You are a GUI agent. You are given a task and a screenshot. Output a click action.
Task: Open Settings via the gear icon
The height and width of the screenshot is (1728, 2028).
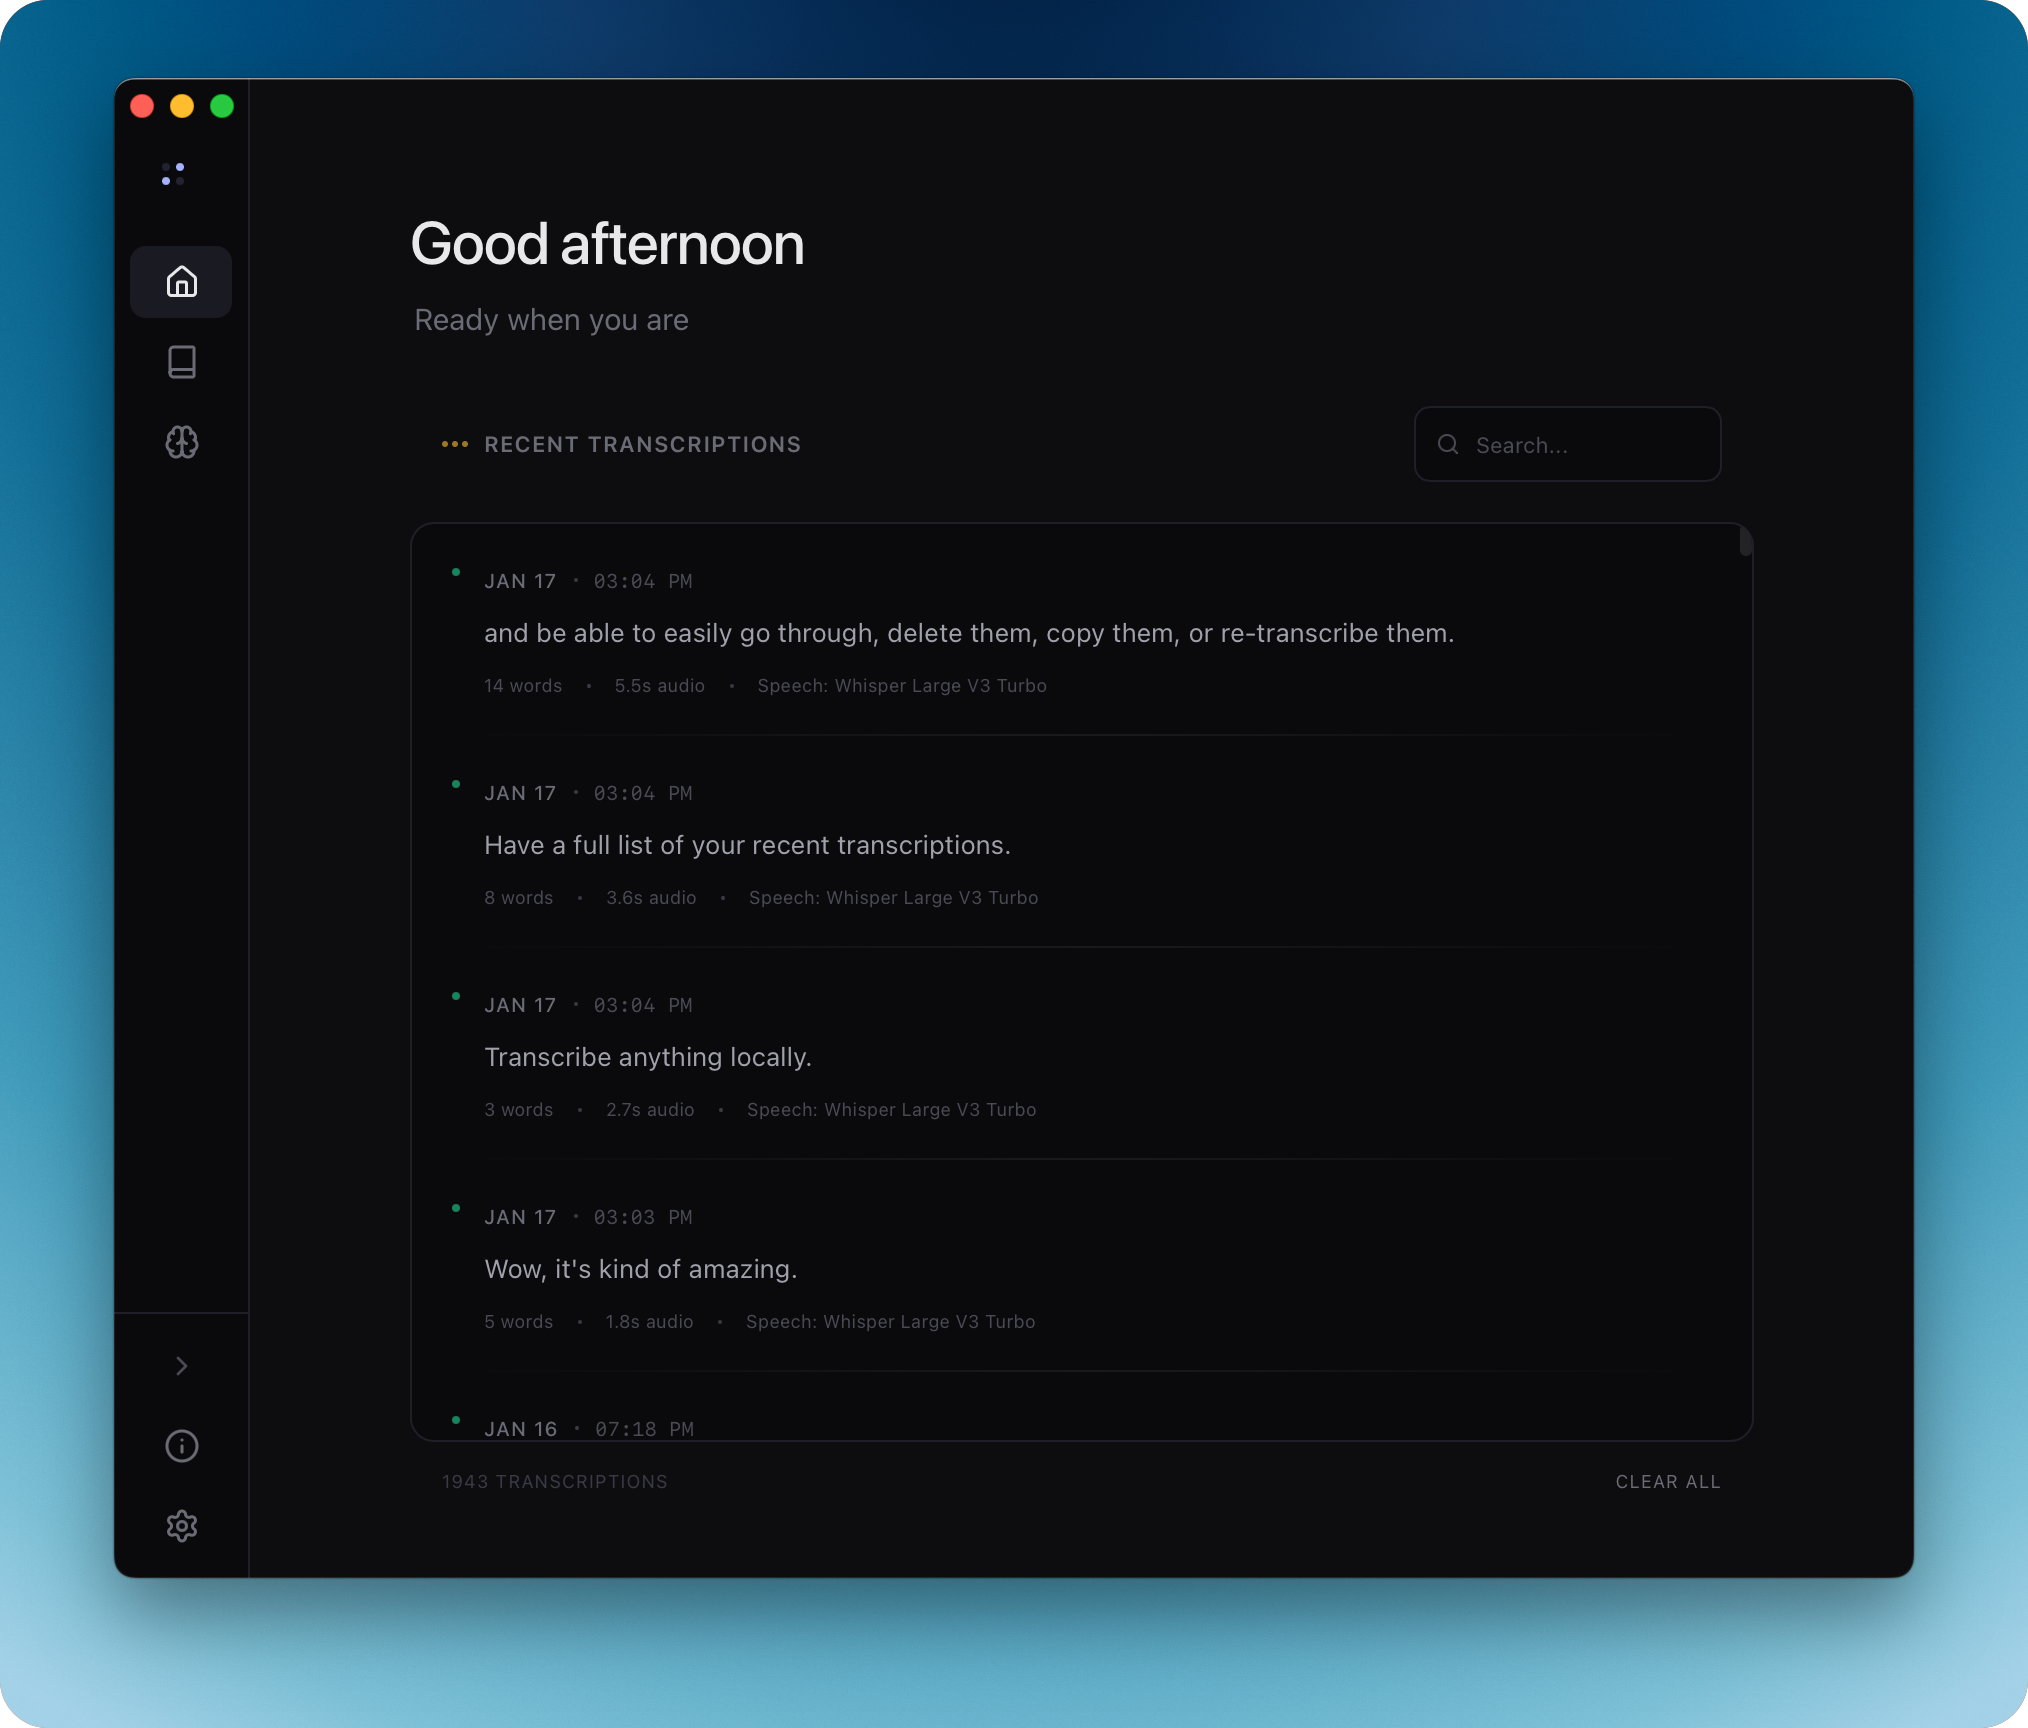[x=181, y=1525]
